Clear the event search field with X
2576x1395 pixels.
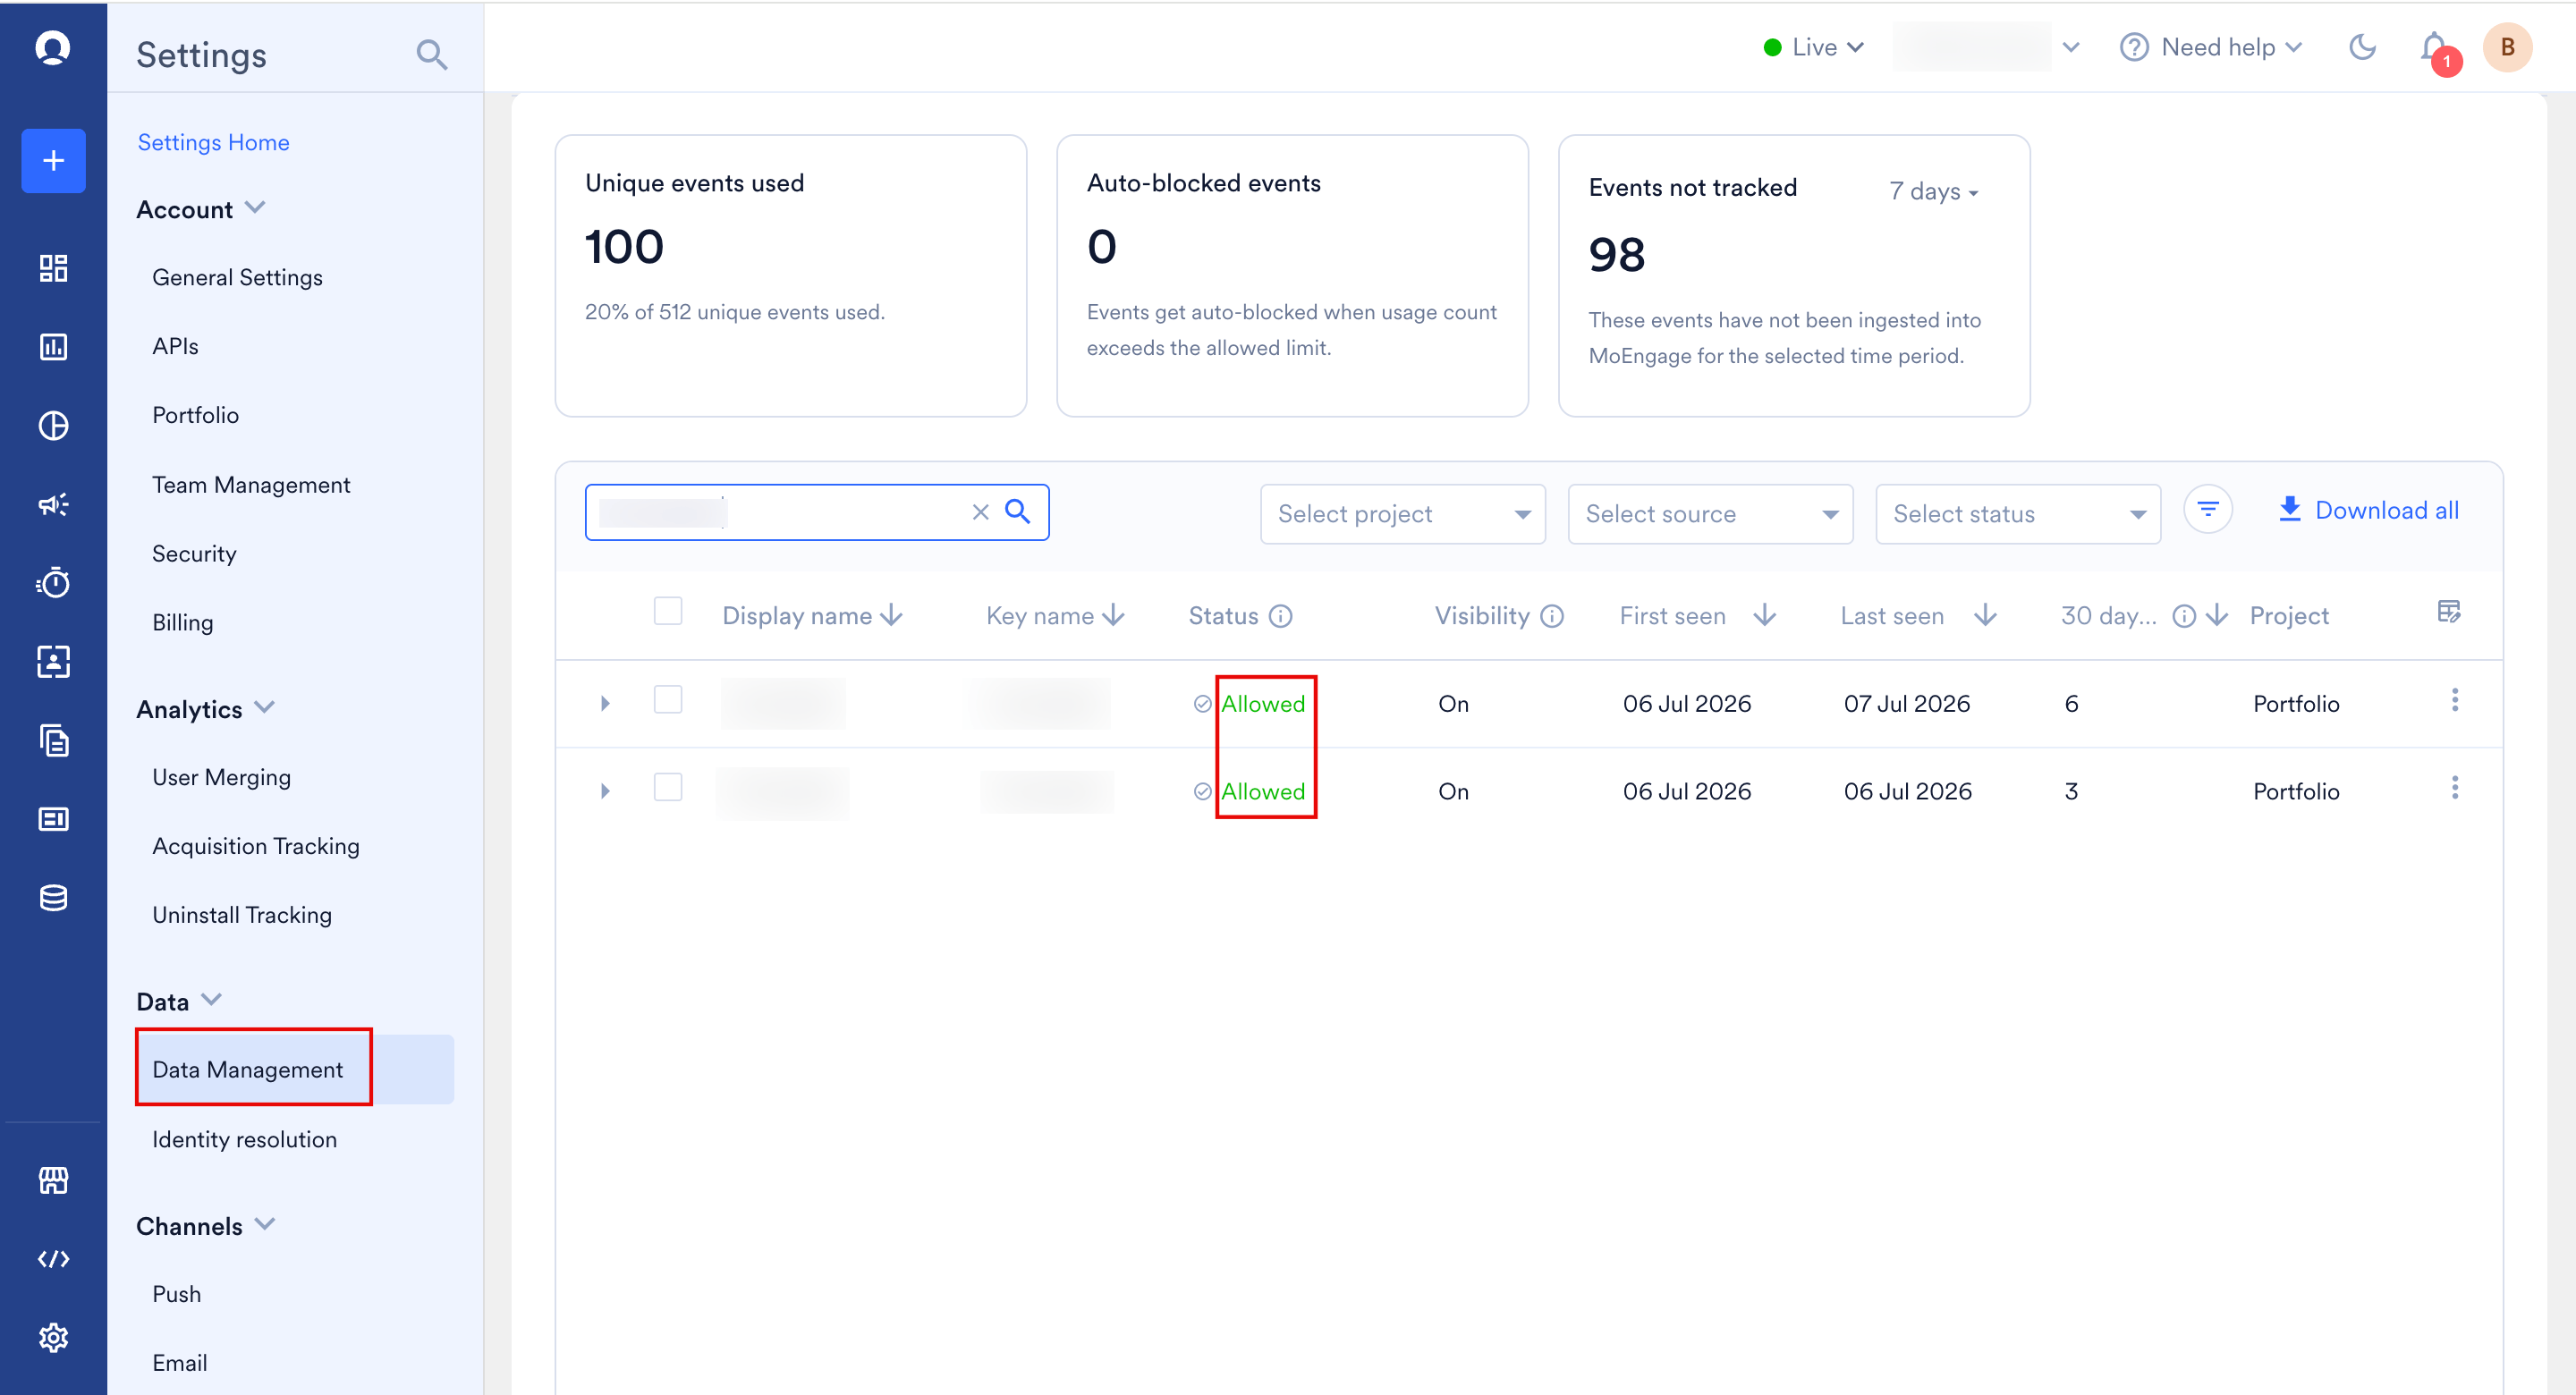(x=980, y=512)
